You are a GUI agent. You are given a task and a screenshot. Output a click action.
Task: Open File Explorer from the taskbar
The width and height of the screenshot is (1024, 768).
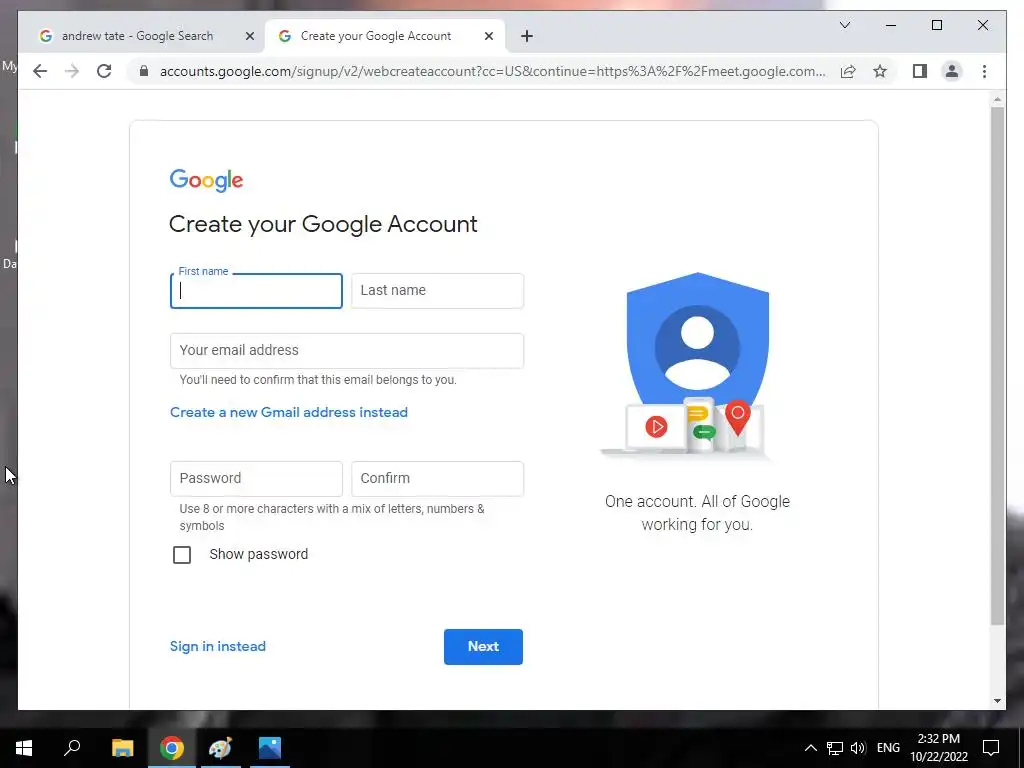(122, 748)
